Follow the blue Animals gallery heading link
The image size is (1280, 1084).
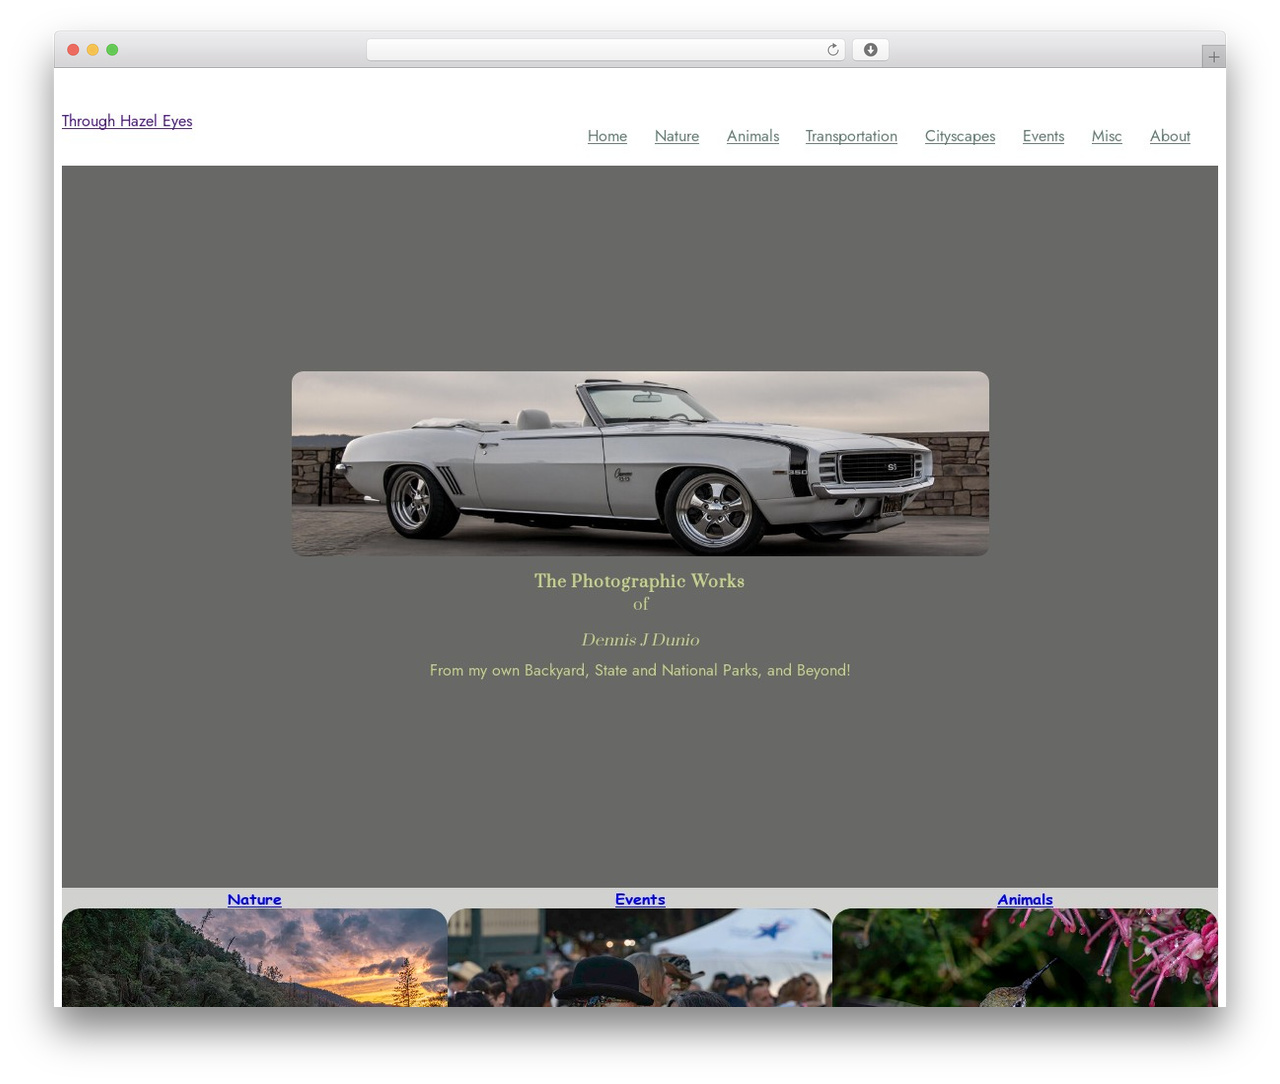pos(1025,899)
